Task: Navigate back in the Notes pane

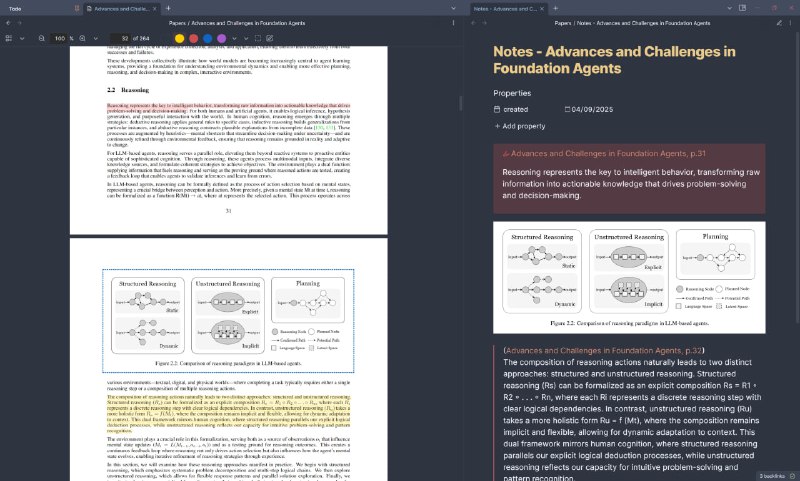Action: [473, 23]
